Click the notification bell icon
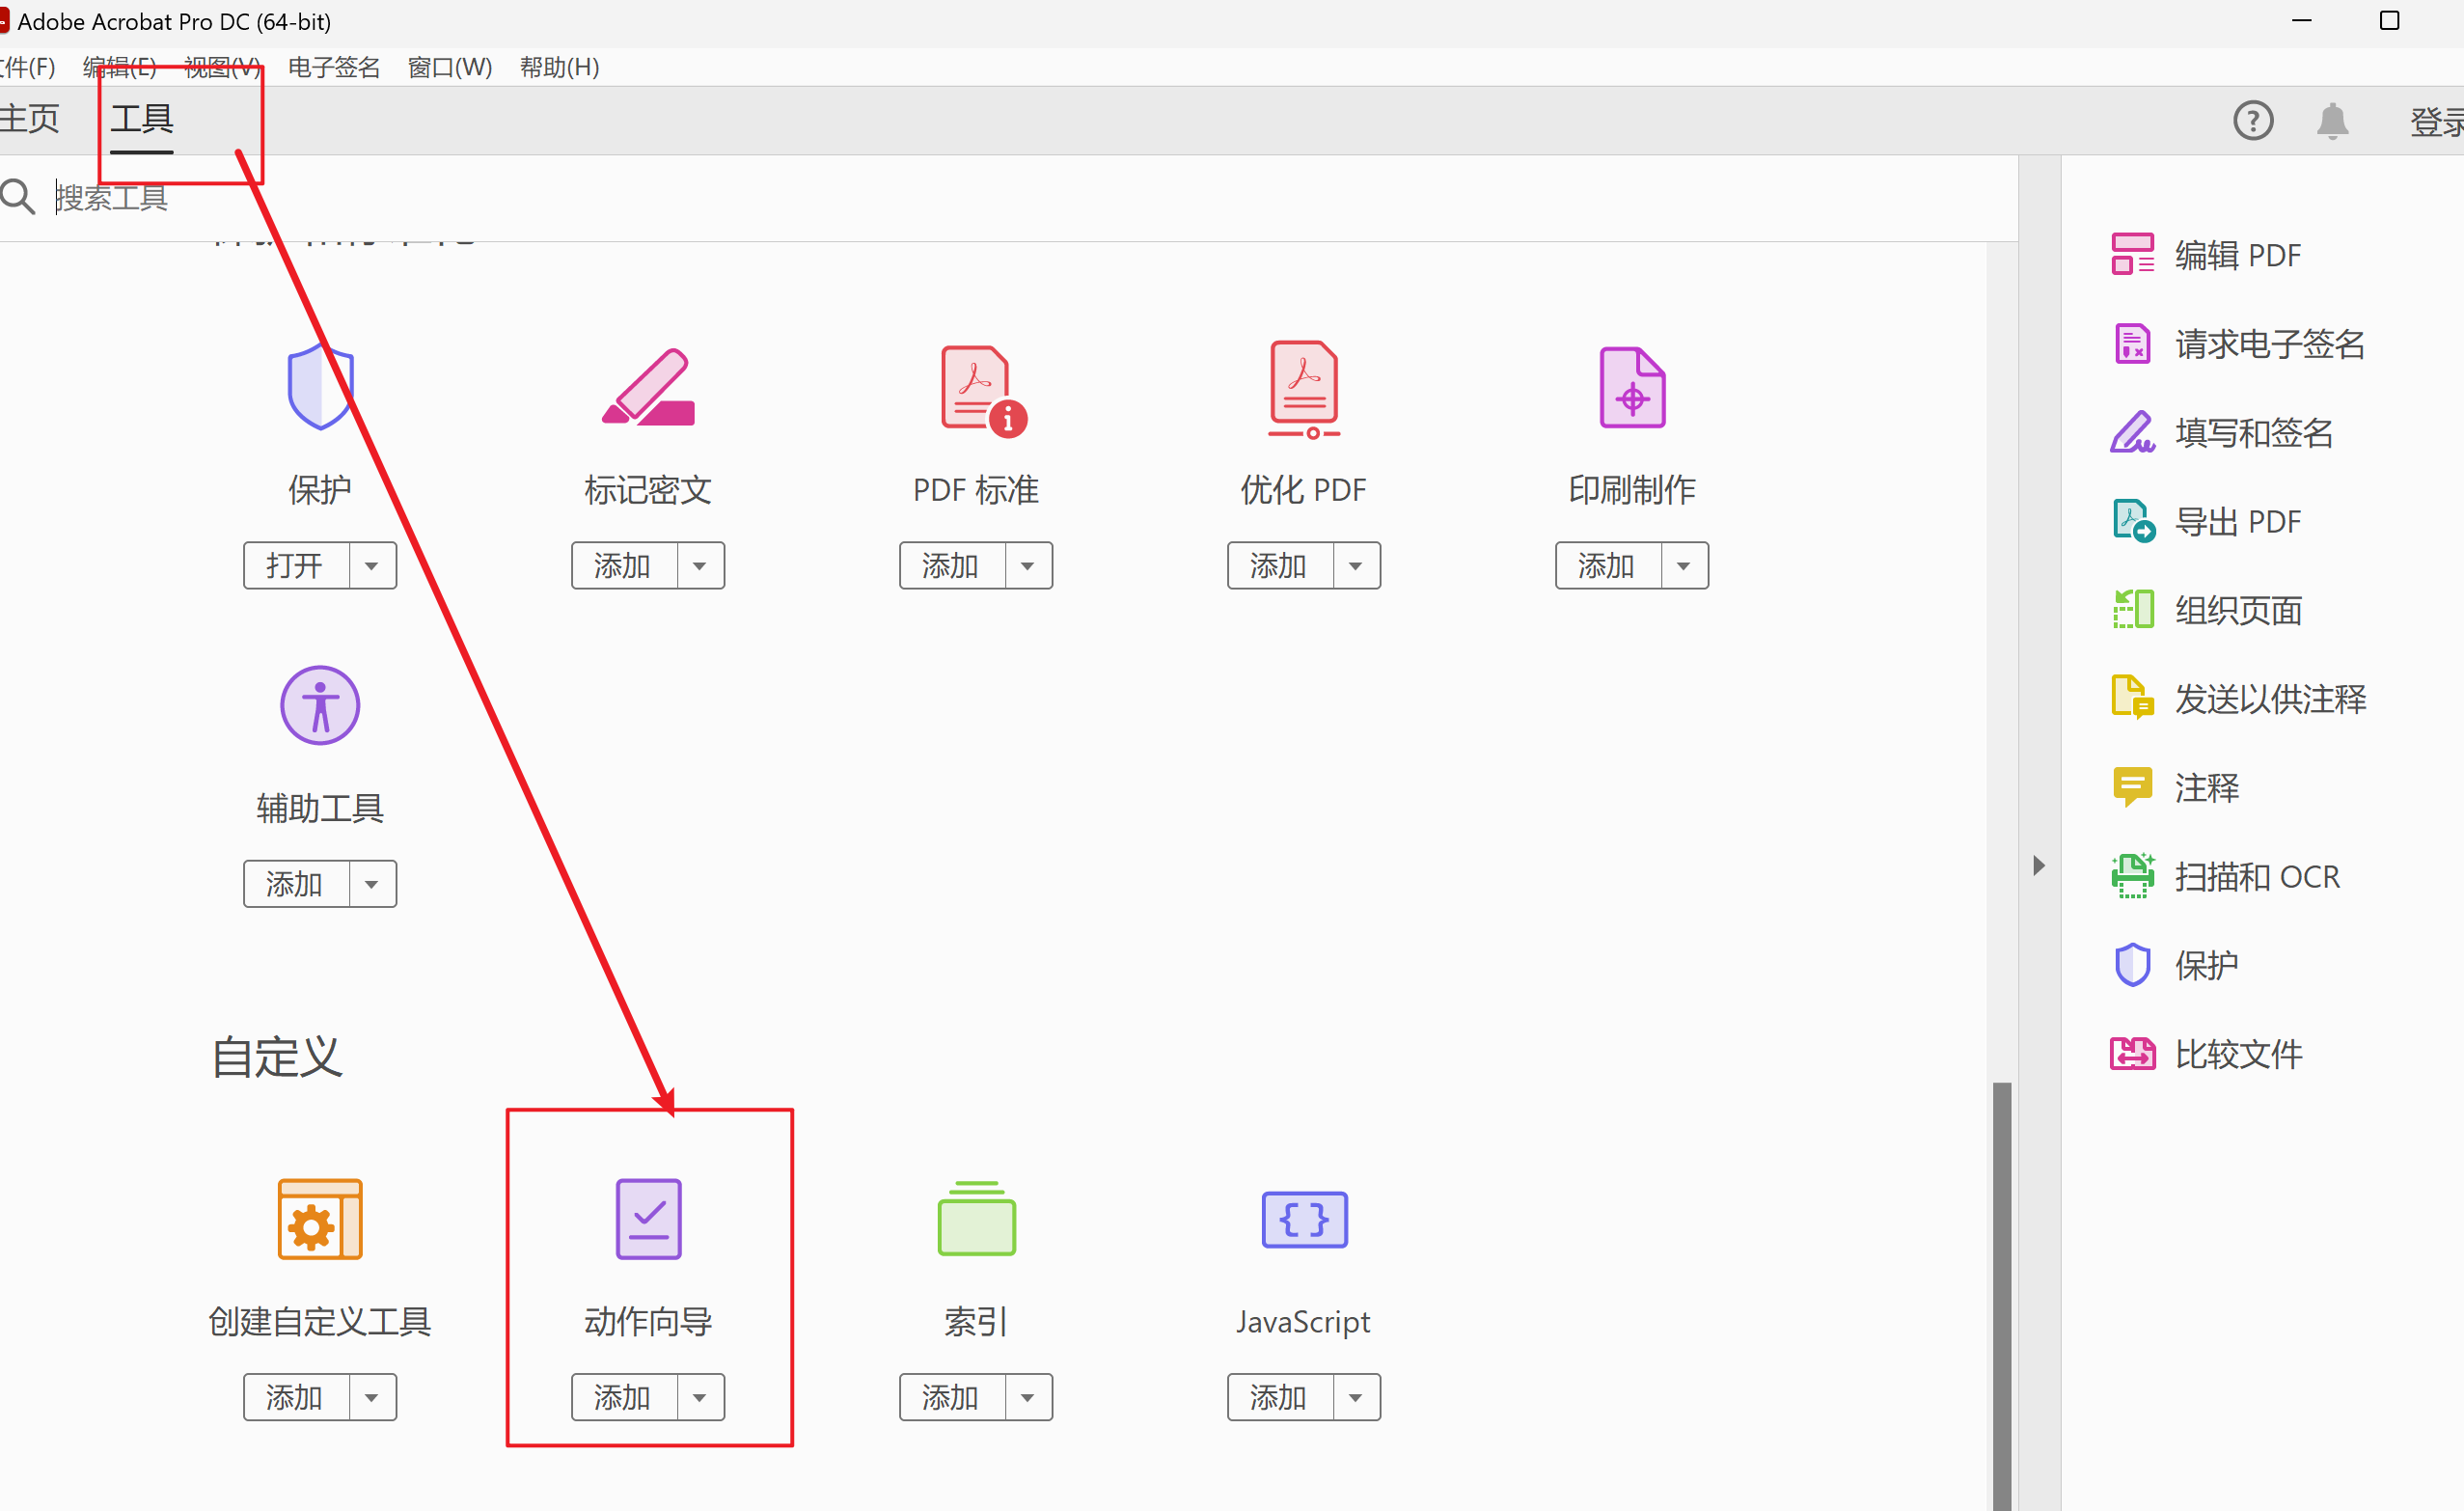 [x=2331, y=122]
